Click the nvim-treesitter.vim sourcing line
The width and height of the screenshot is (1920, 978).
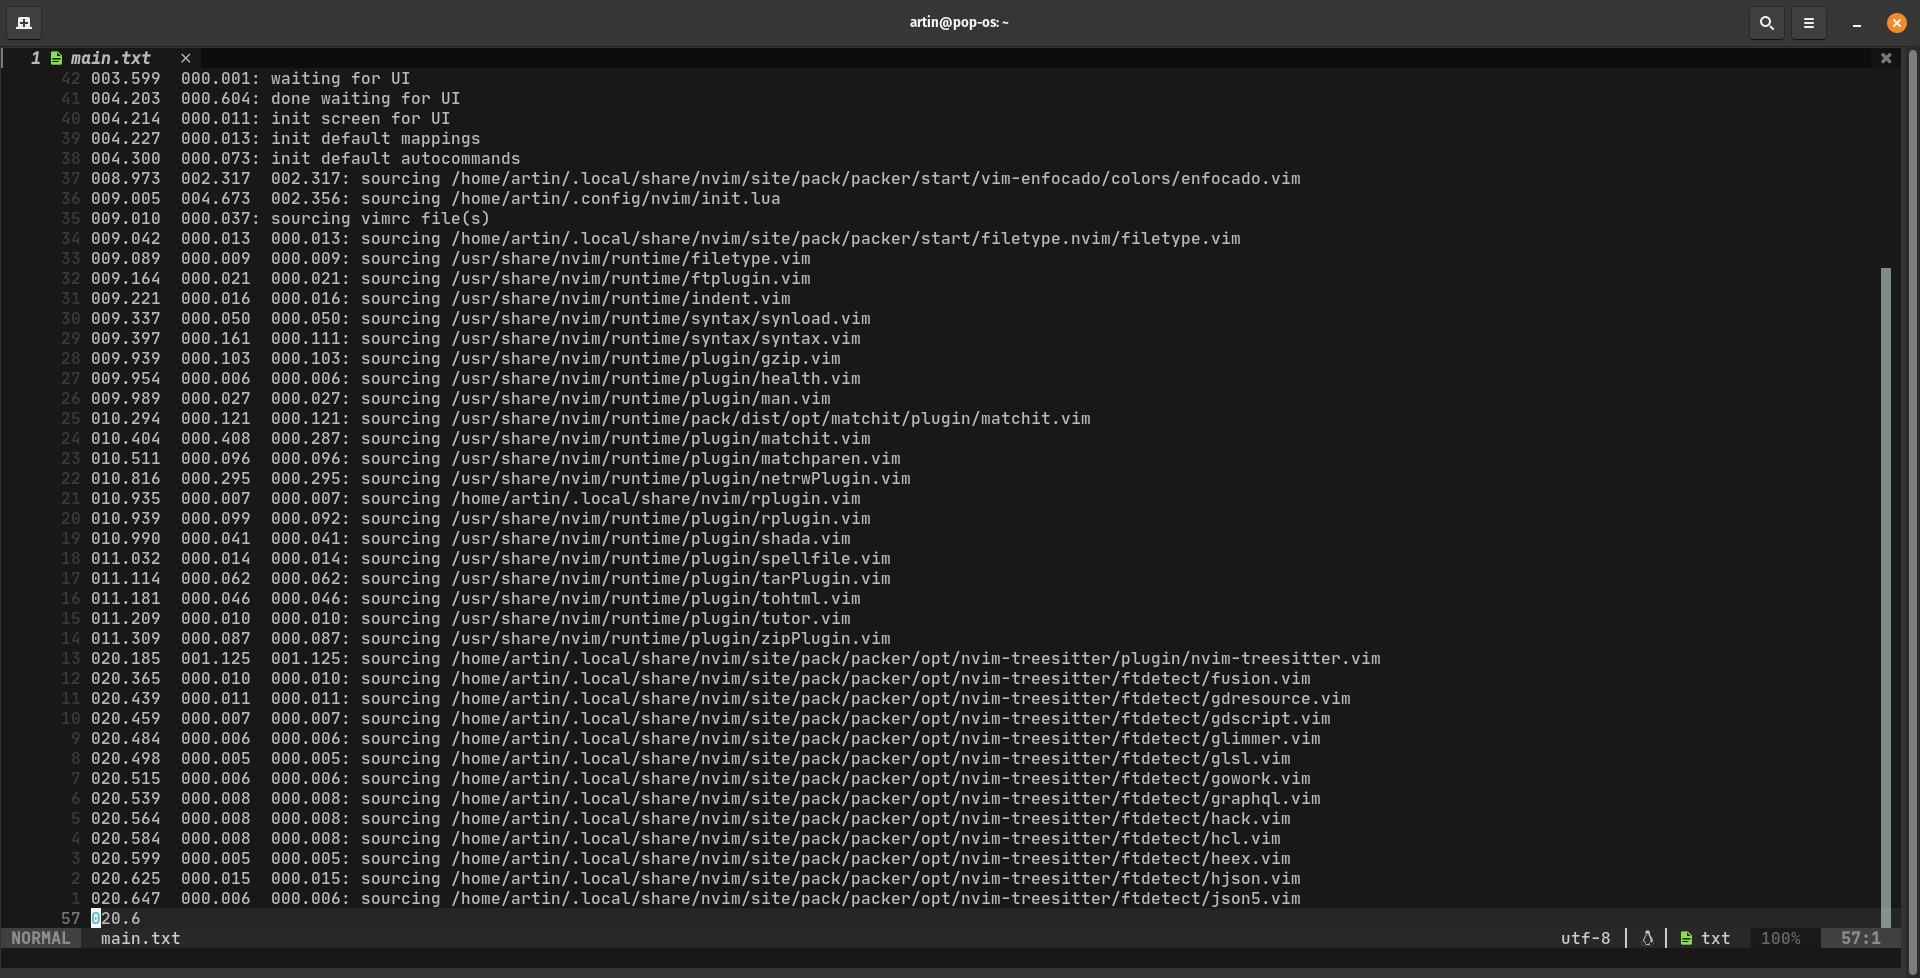click(x=735, y=658)
